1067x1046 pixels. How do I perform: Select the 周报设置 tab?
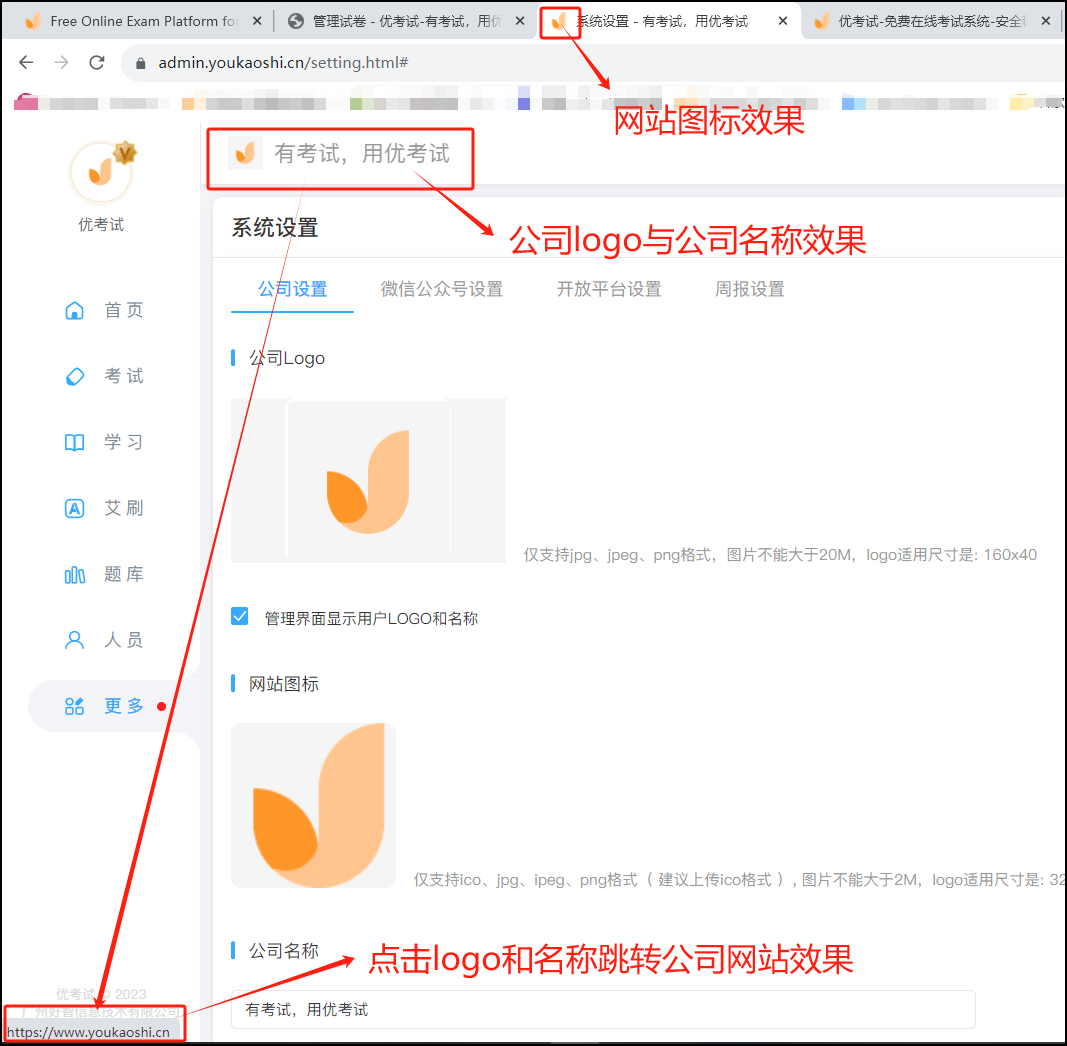(749, 289)
